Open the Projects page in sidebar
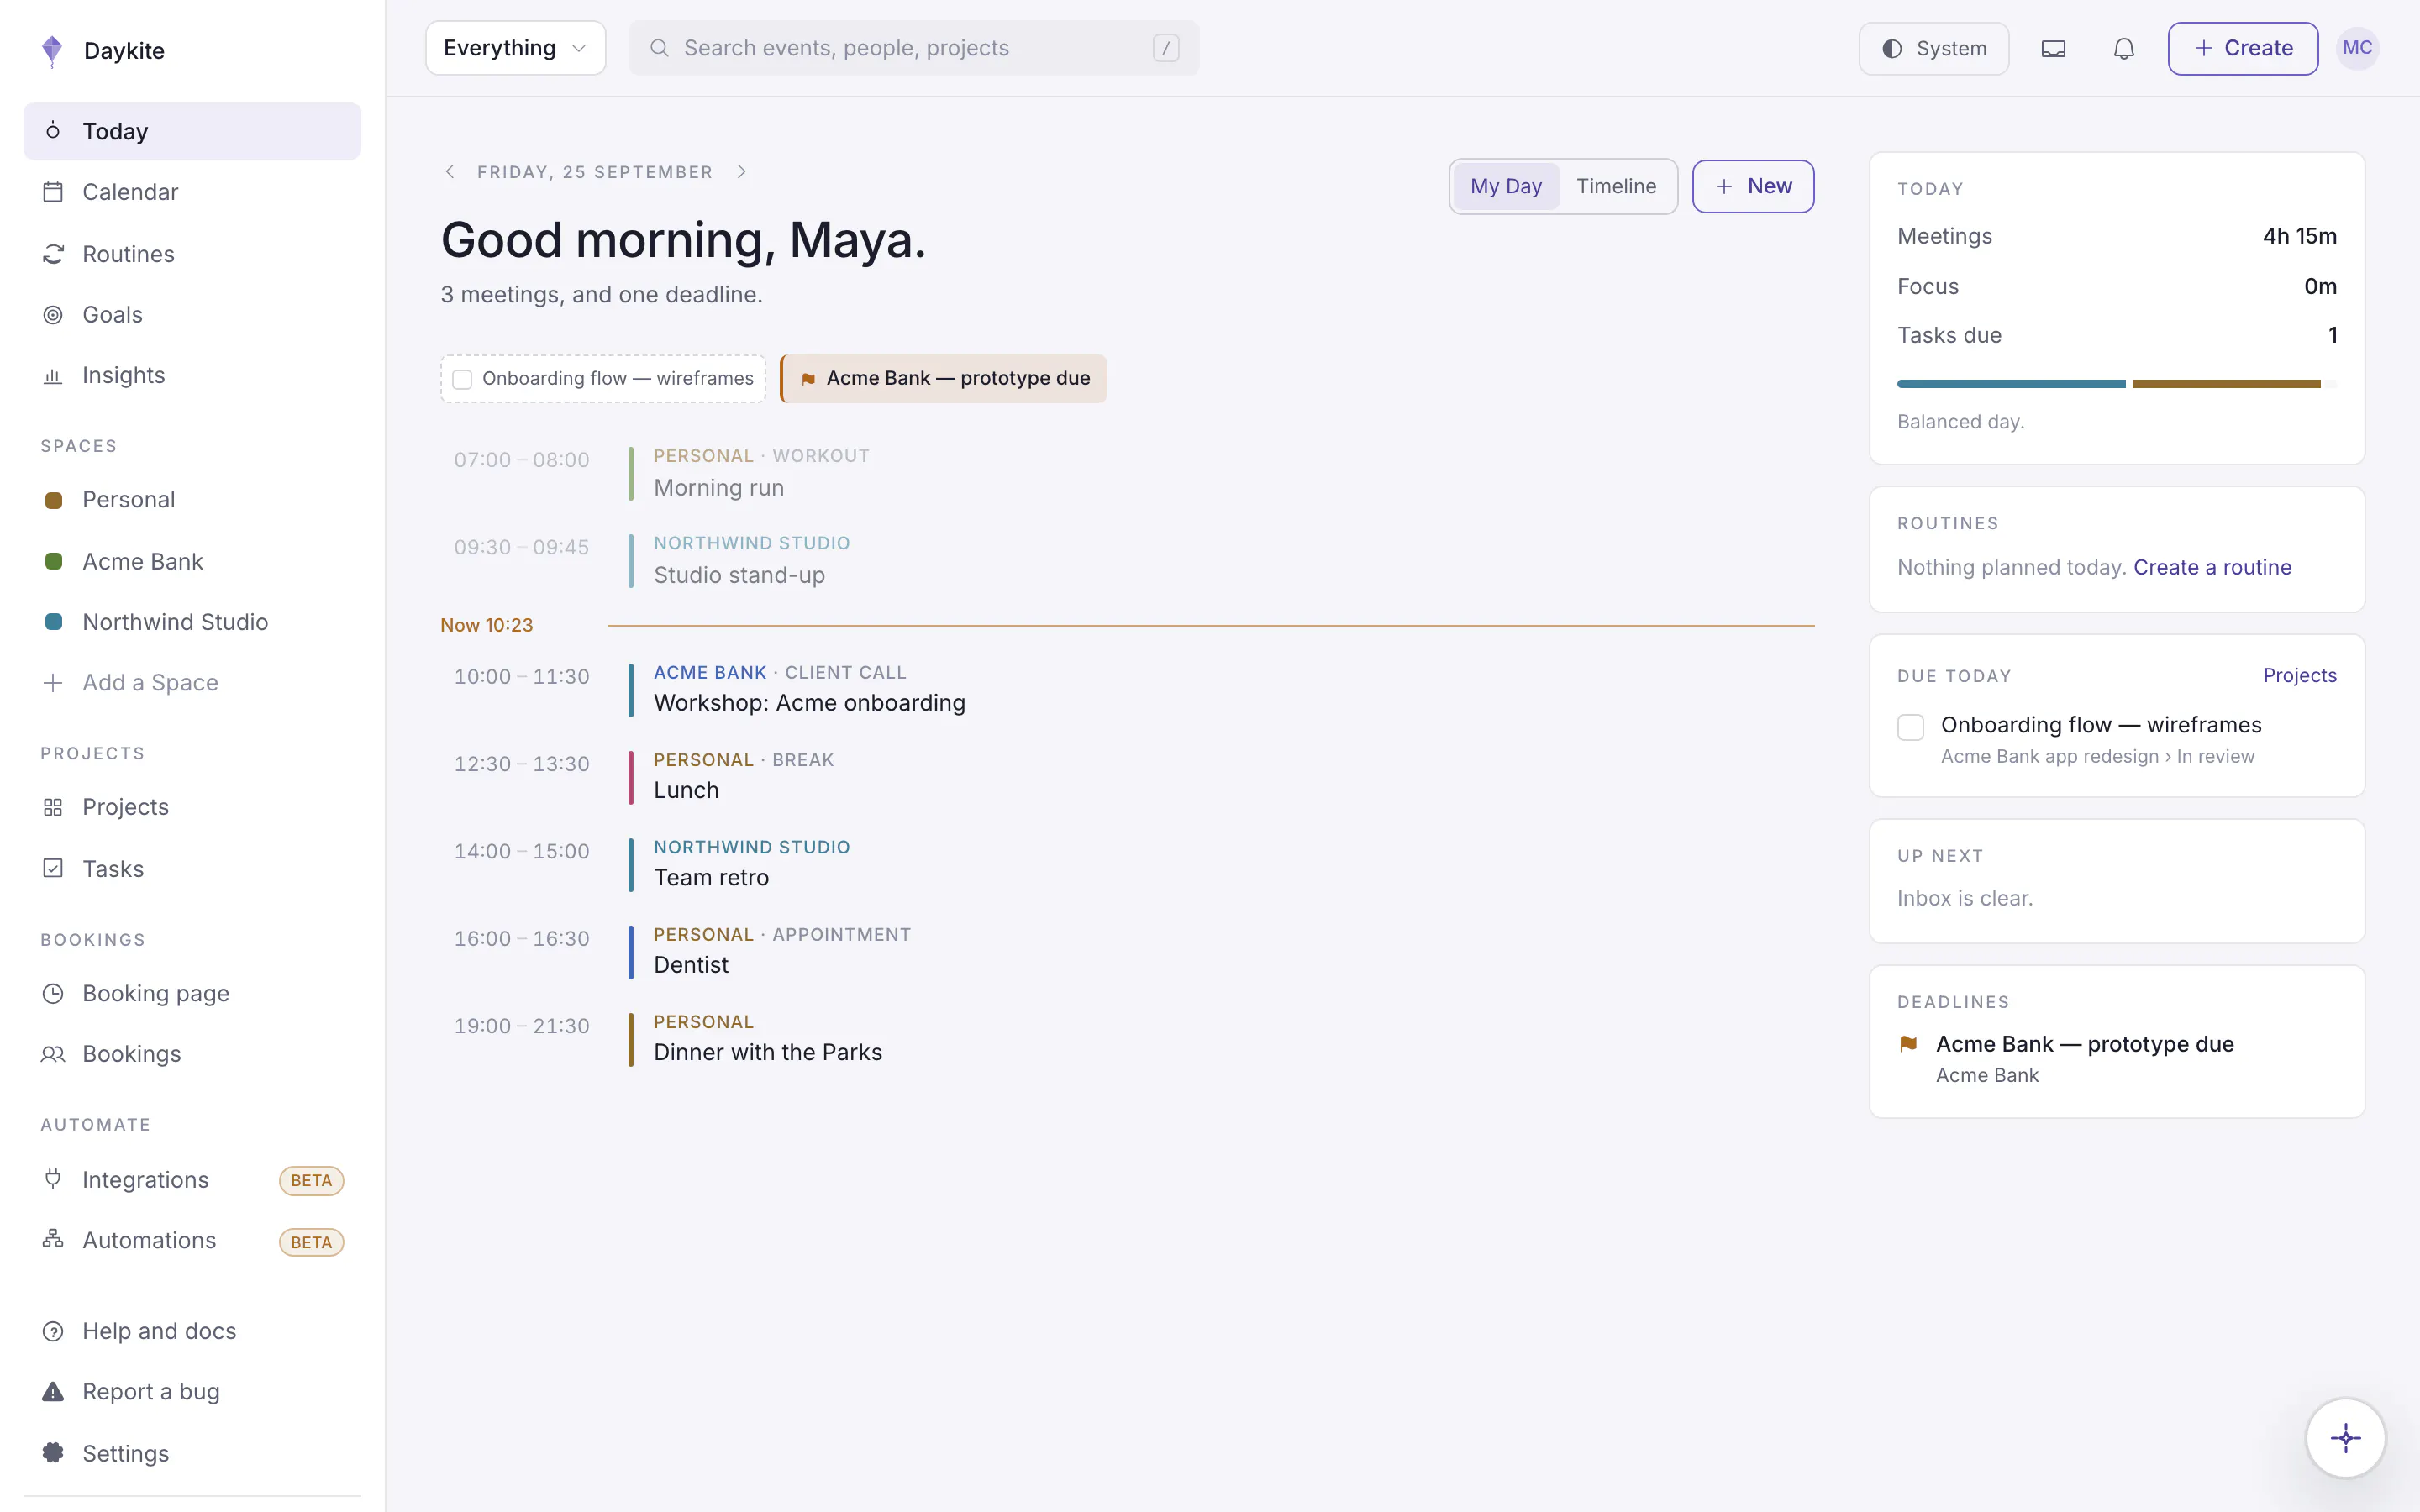2420x1512 pixels. [192, 807]
